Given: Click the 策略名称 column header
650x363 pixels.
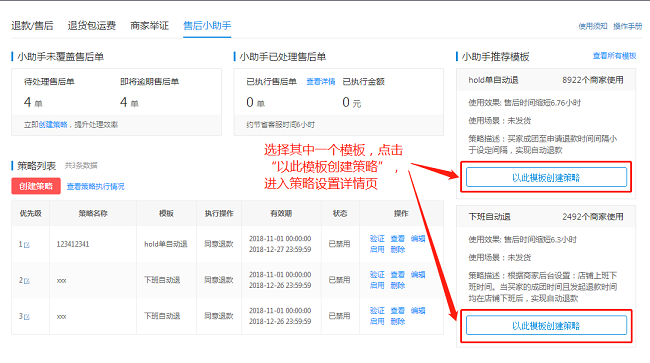Looking at the screenshot, I should pos(93,213).
